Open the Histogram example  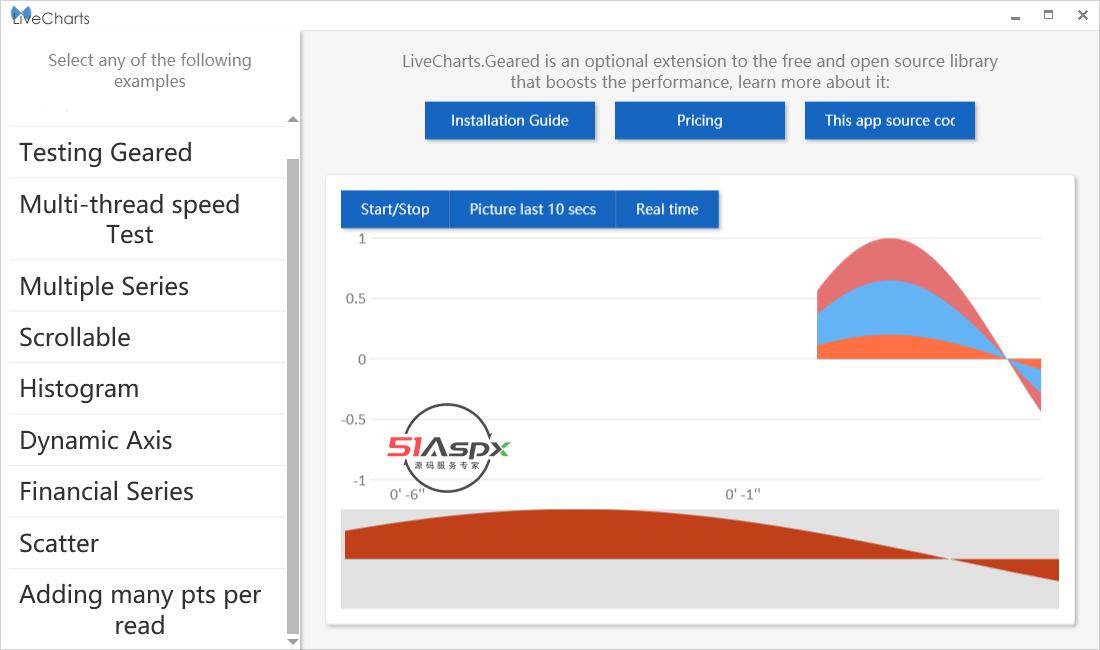tap(147, 388)
